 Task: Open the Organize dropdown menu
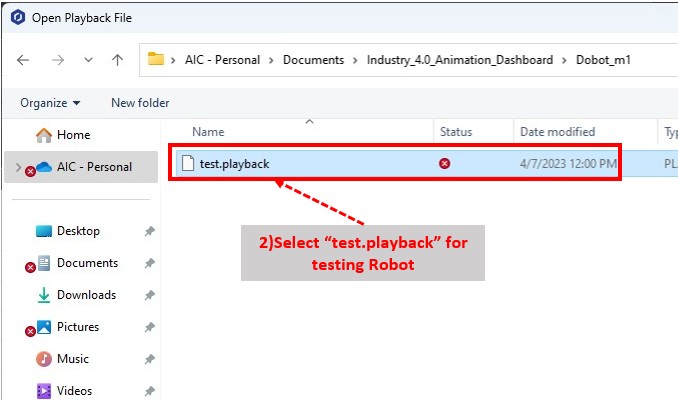click(x=50, y=103)
